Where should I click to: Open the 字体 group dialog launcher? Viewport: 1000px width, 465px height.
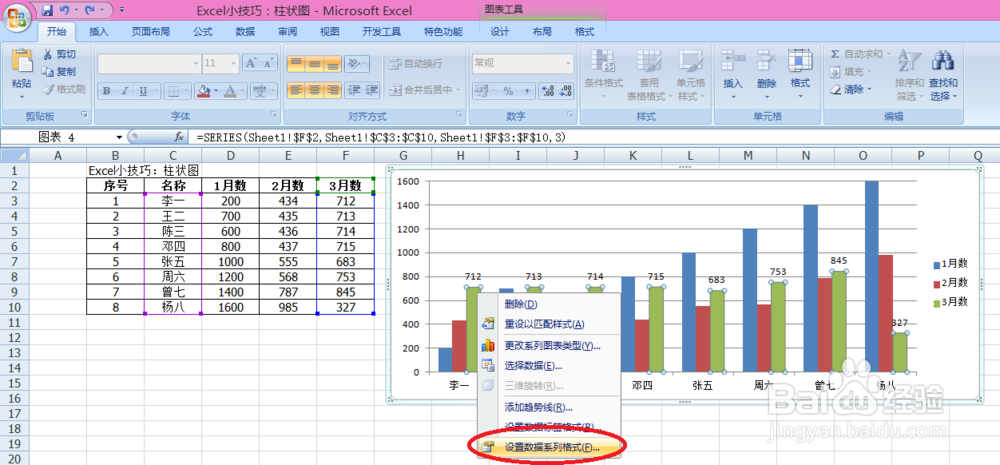(x=274, y=115)
